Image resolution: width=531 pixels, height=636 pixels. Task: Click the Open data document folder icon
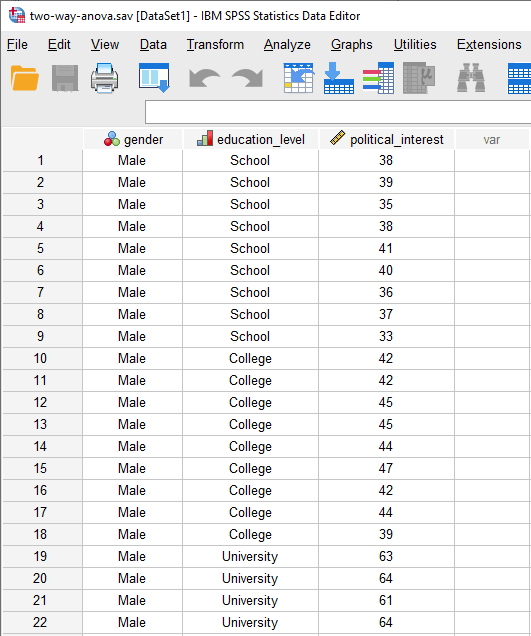[25, 78]
